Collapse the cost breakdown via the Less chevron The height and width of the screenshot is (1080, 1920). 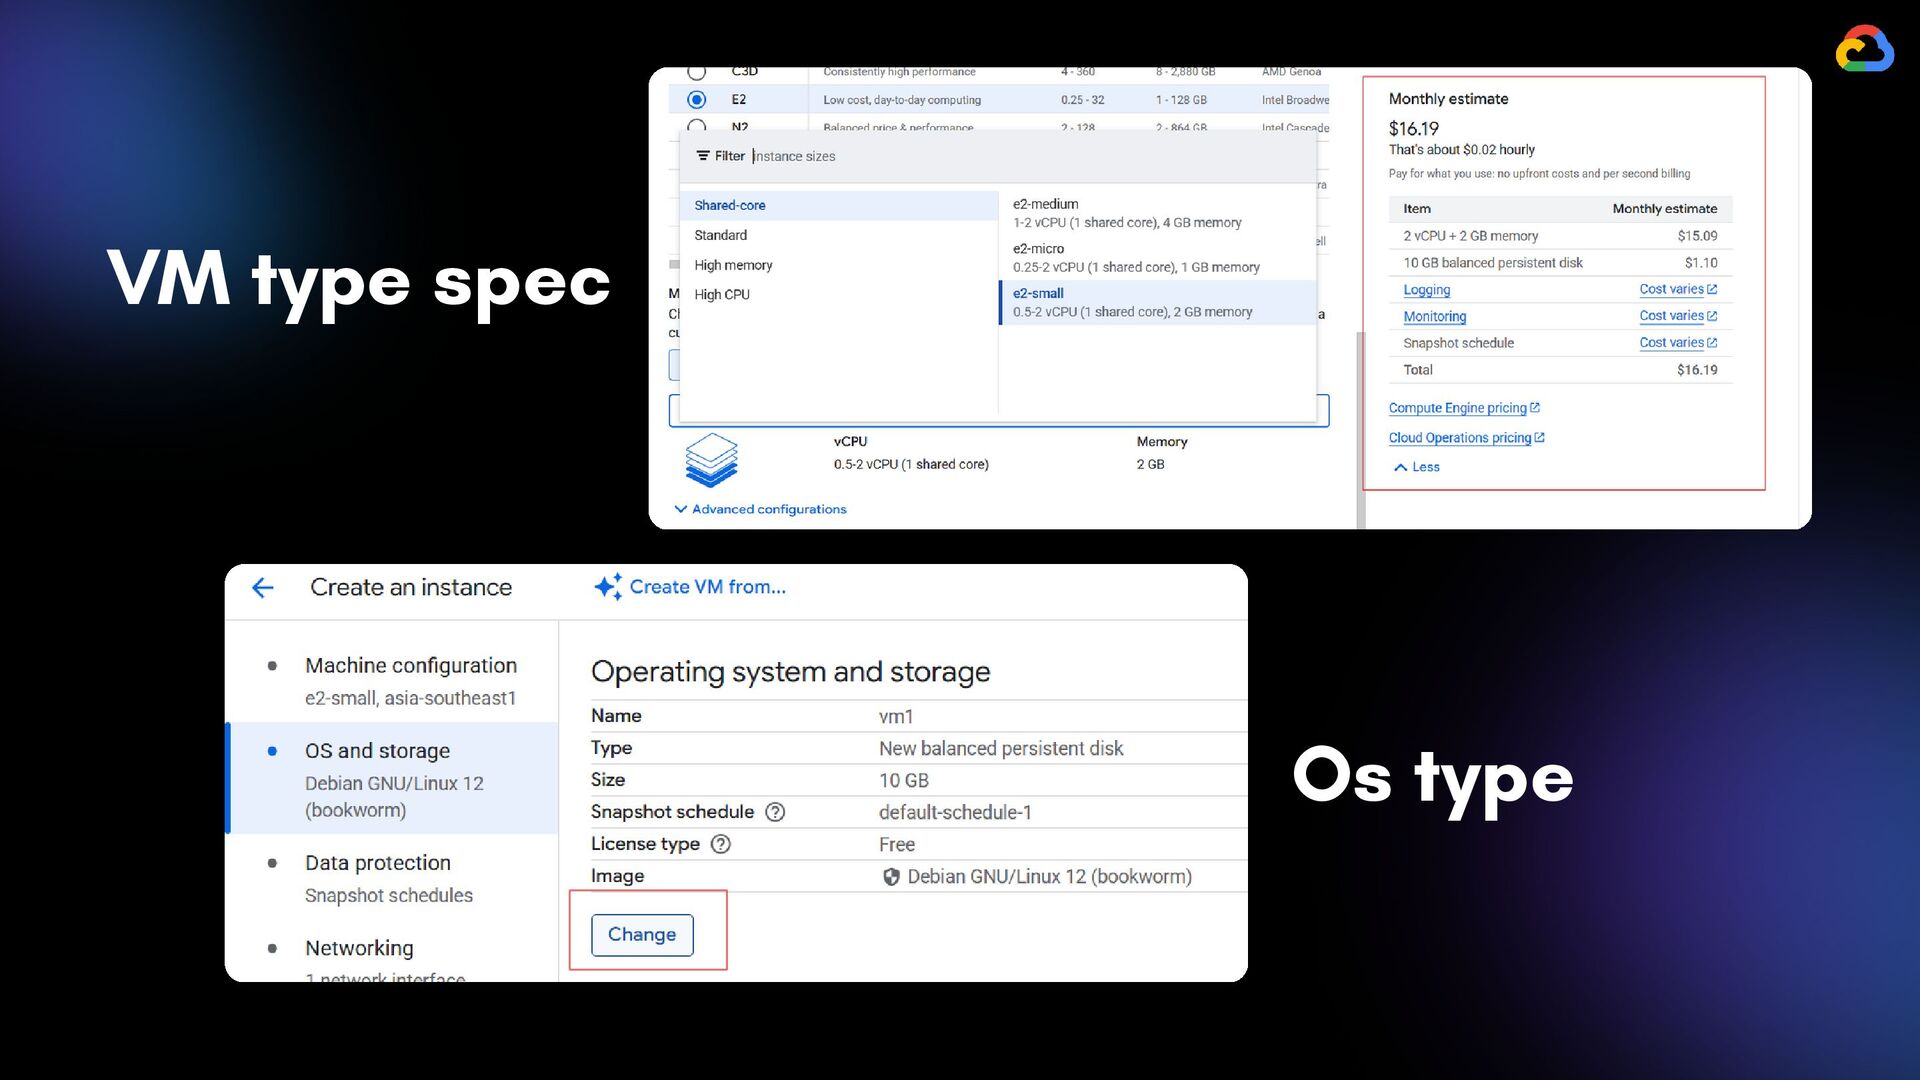click(x=1415, y=466)
